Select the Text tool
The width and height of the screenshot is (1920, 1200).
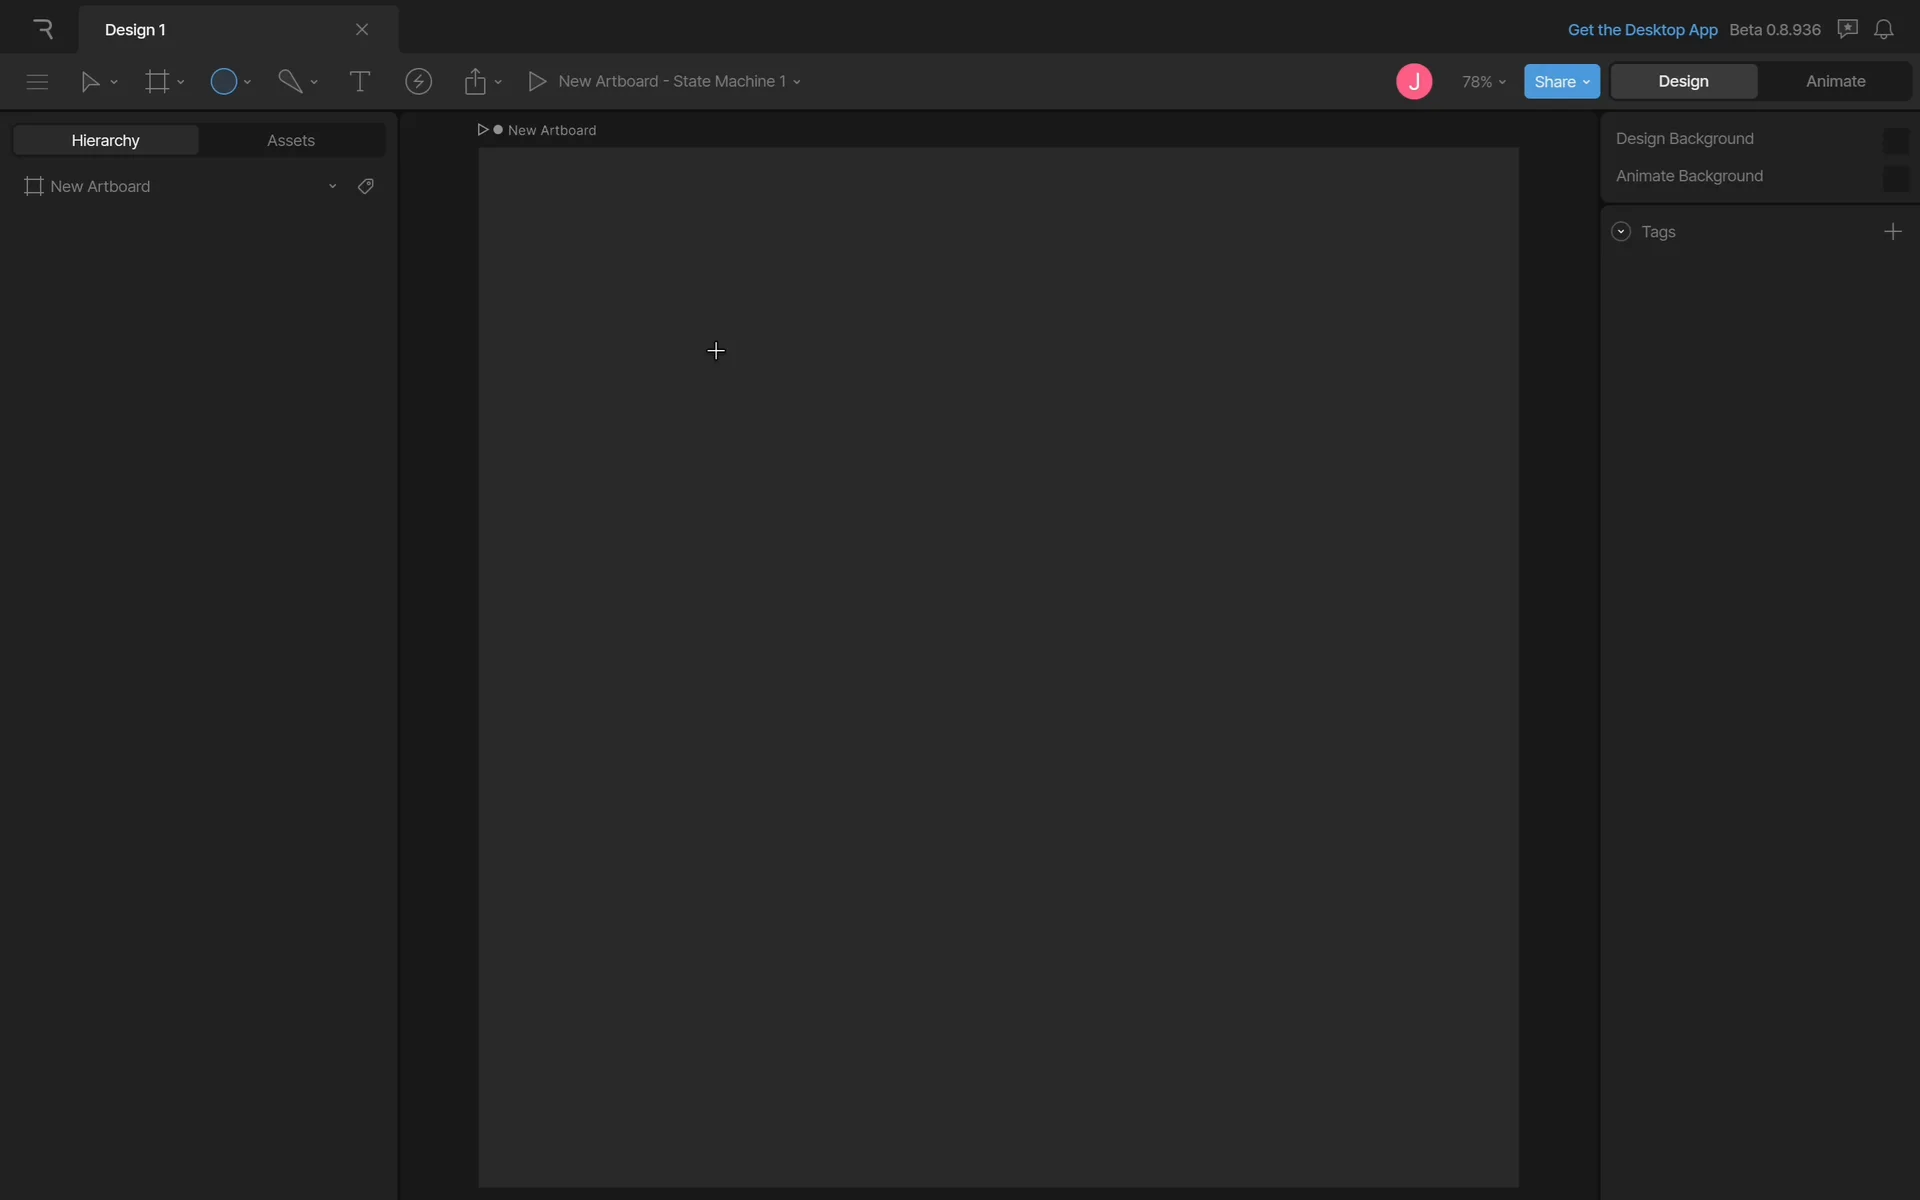[359, 82]
